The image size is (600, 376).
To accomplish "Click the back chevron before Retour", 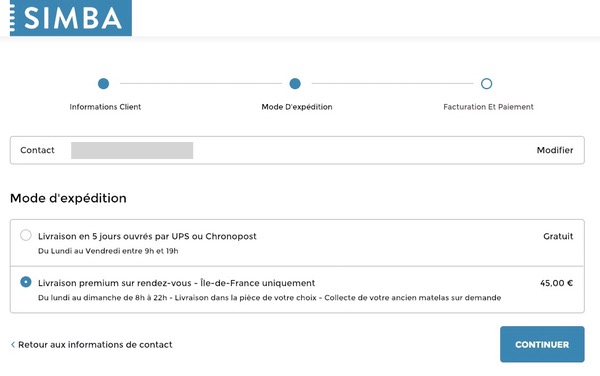I will tap(13, 345).
